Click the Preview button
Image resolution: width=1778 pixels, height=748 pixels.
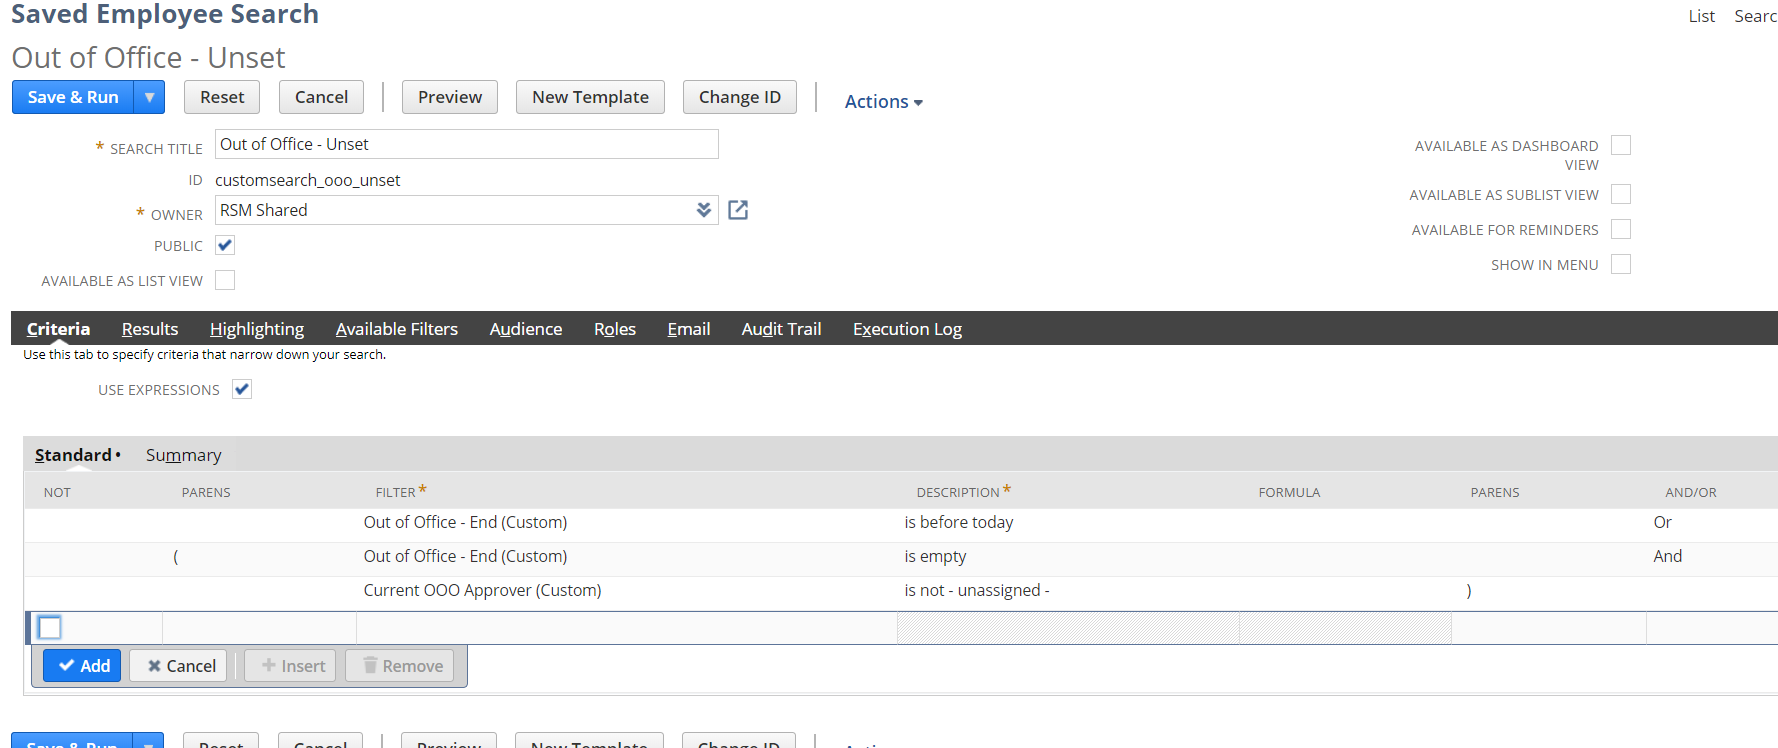(449, 97)
